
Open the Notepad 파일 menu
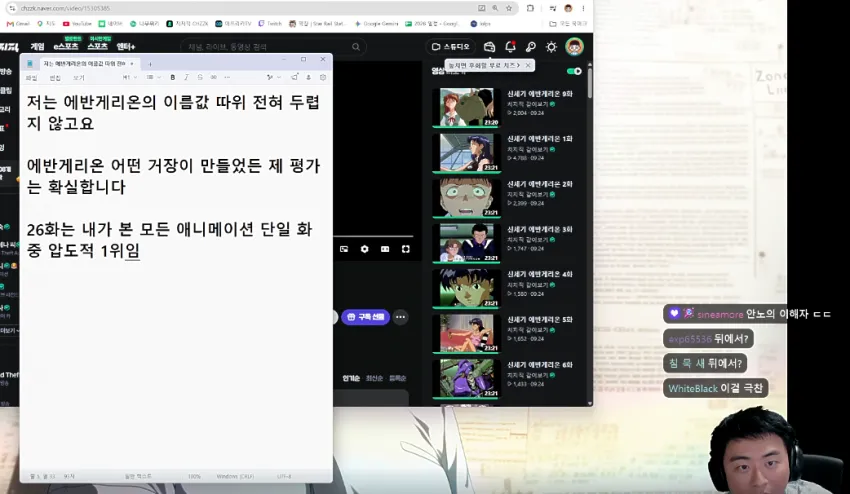click(31, 78)
